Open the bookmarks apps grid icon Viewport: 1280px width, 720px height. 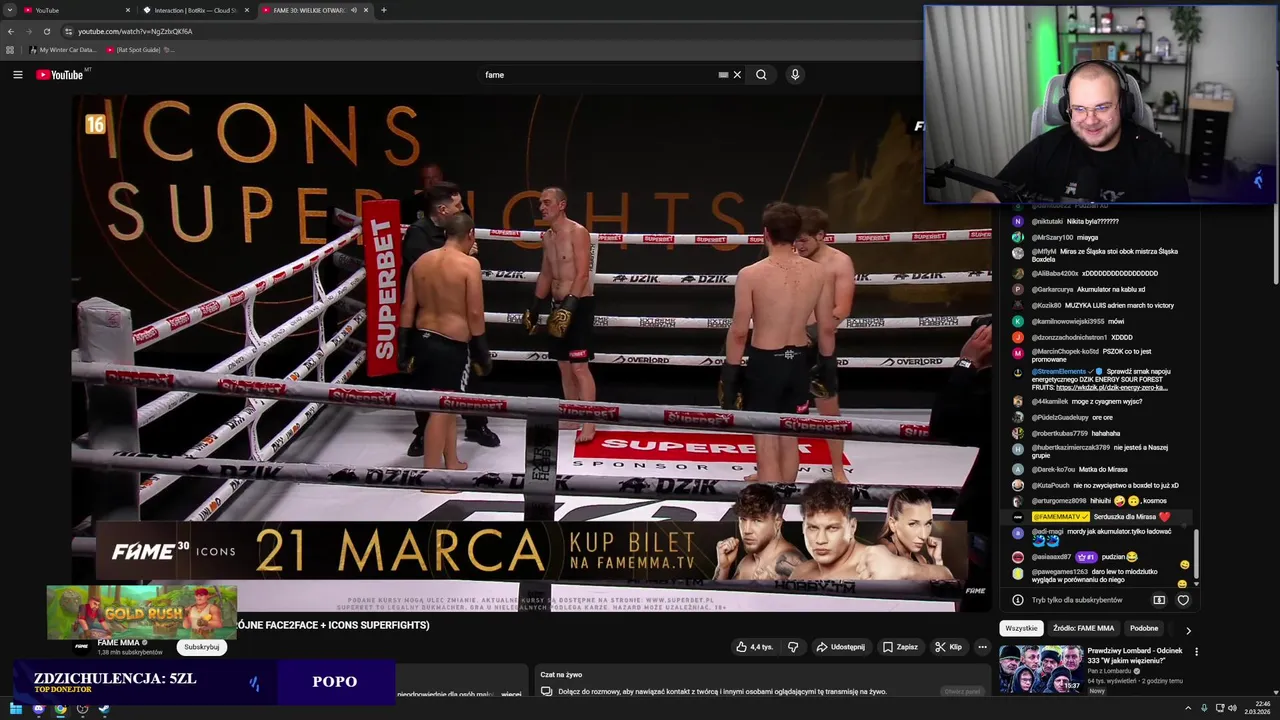click(x=10, y=49)
